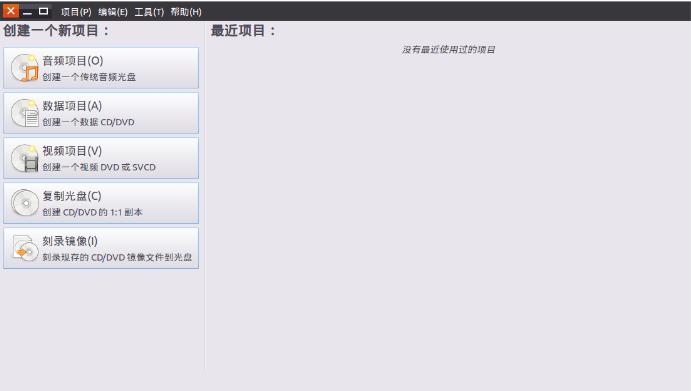Click the data project disc icon
691x391 pixels.
(25, 113)
